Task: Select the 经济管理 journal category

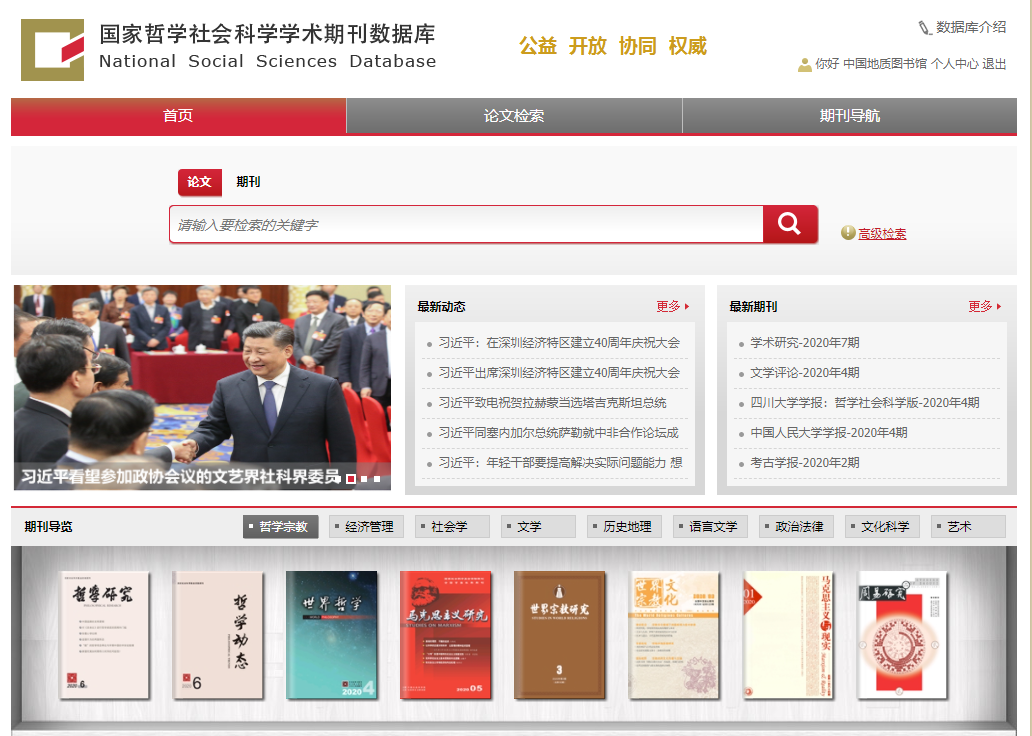Action: (367, 526)
